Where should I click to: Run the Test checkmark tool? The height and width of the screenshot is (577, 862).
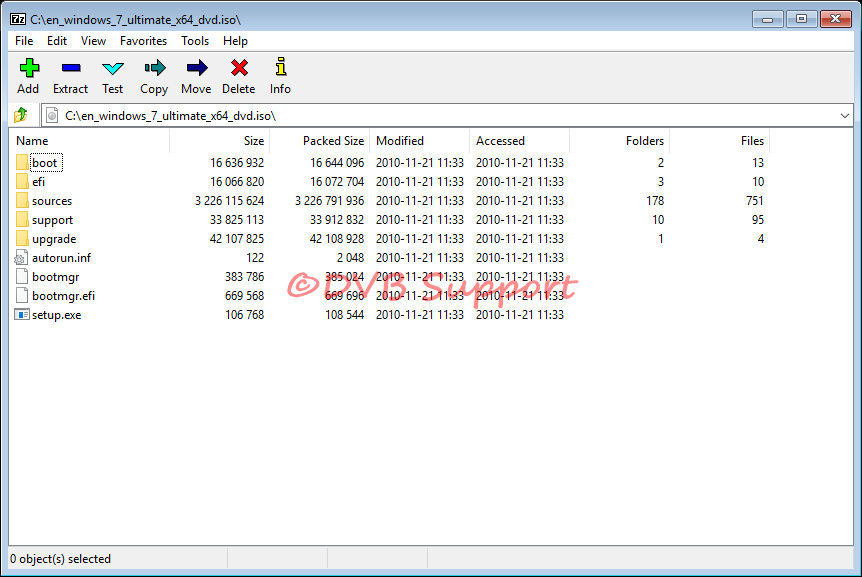click(113, 68)
